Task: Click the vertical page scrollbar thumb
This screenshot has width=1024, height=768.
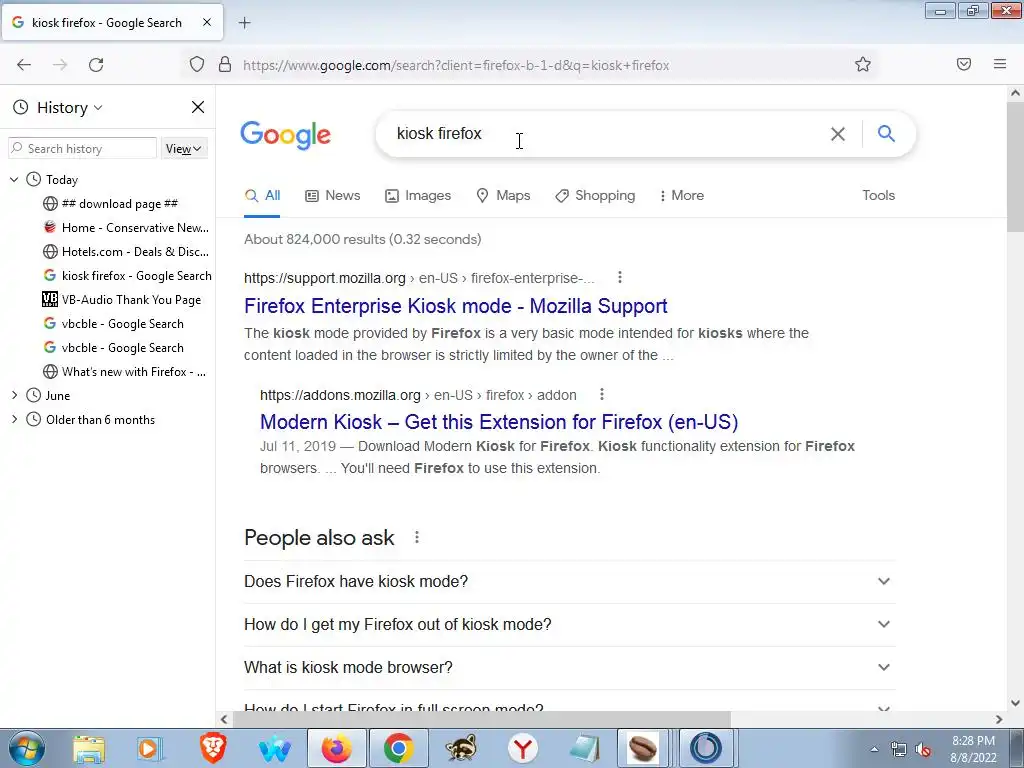Action: (1016, 167)
